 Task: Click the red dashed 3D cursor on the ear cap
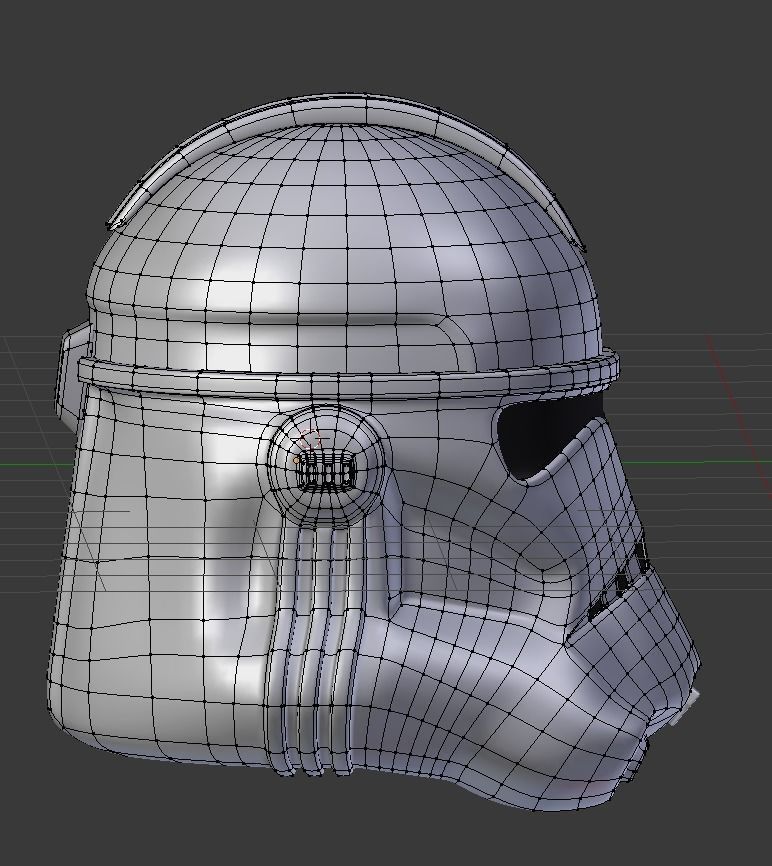click(x=309, y=439)
